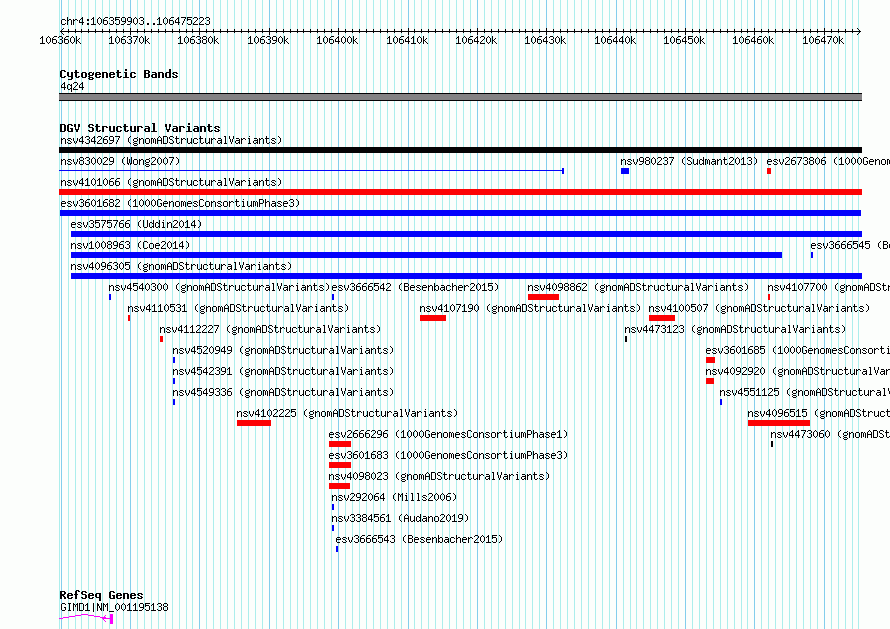This screenshot has height=629, width=890.
Task: Click the esv2666296 1000GenomesConsortiumPhase1 label
Action: (448, 434)
